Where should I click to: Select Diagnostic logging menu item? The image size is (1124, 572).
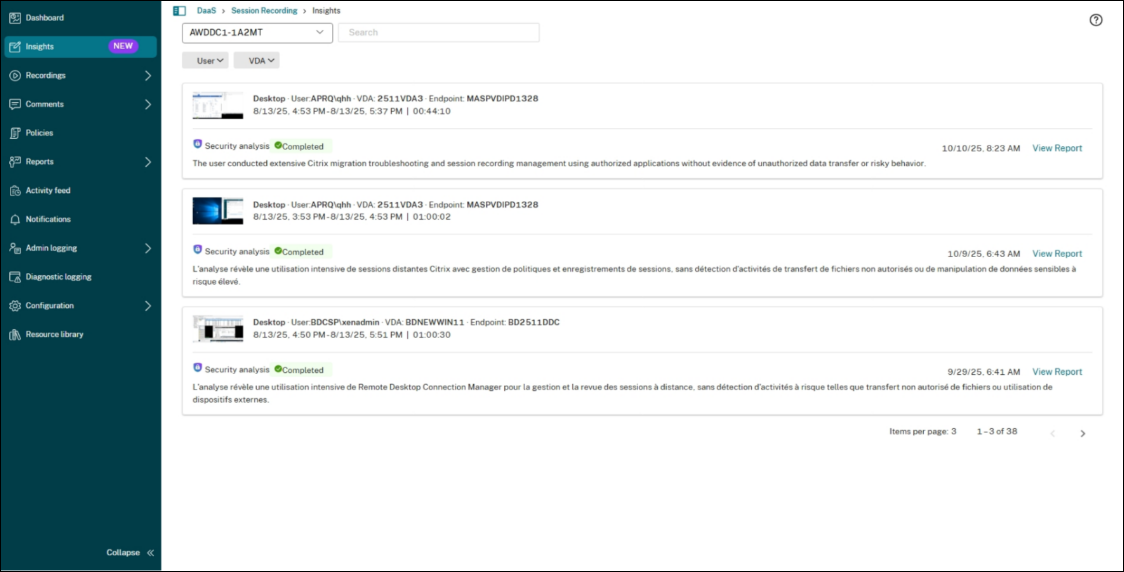[x=58, y=277]
